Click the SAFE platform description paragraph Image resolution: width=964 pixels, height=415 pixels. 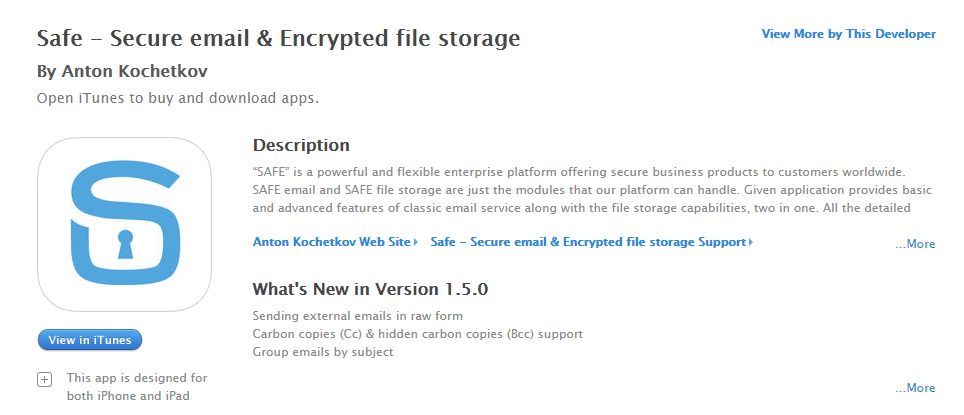pyautogui.click(x=592, y=189)
